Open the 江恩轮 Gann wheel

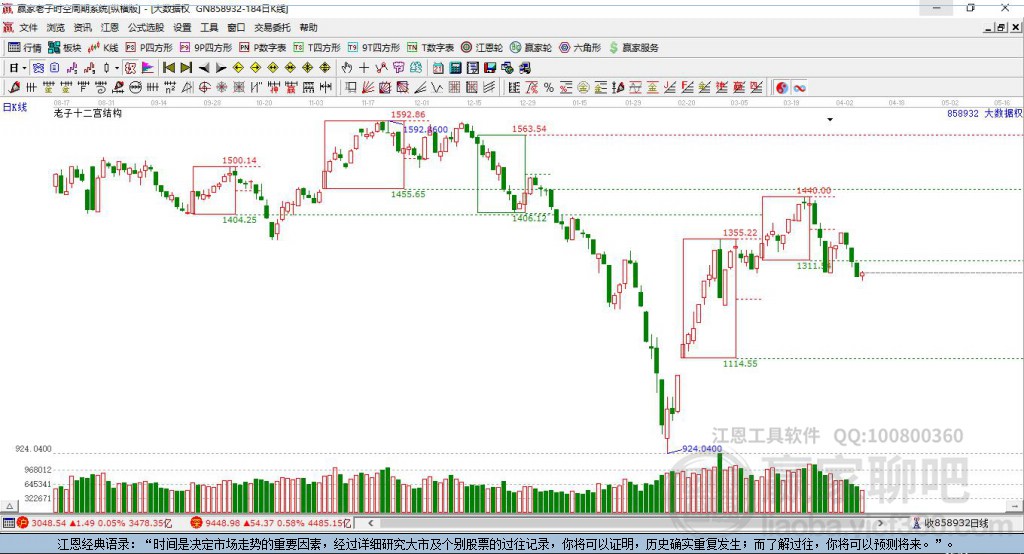(482, 48)
